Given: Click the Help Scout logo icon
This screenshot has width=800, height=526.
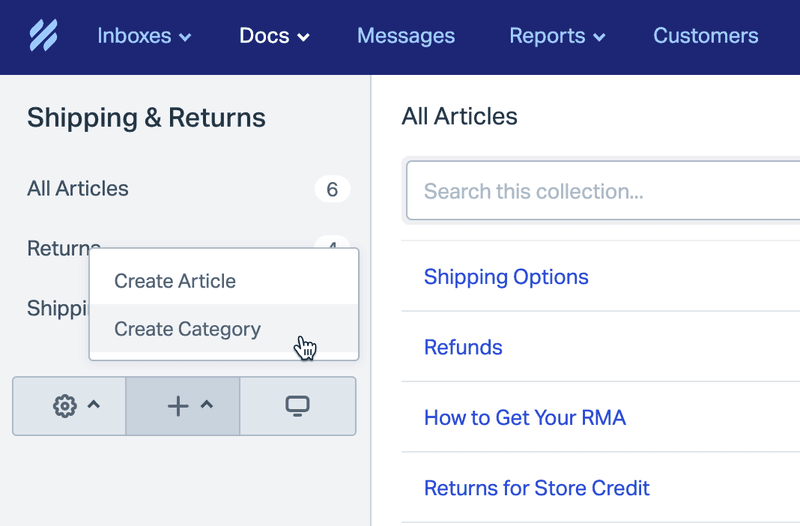Looking at the screenshot, I should pos(43,36).
